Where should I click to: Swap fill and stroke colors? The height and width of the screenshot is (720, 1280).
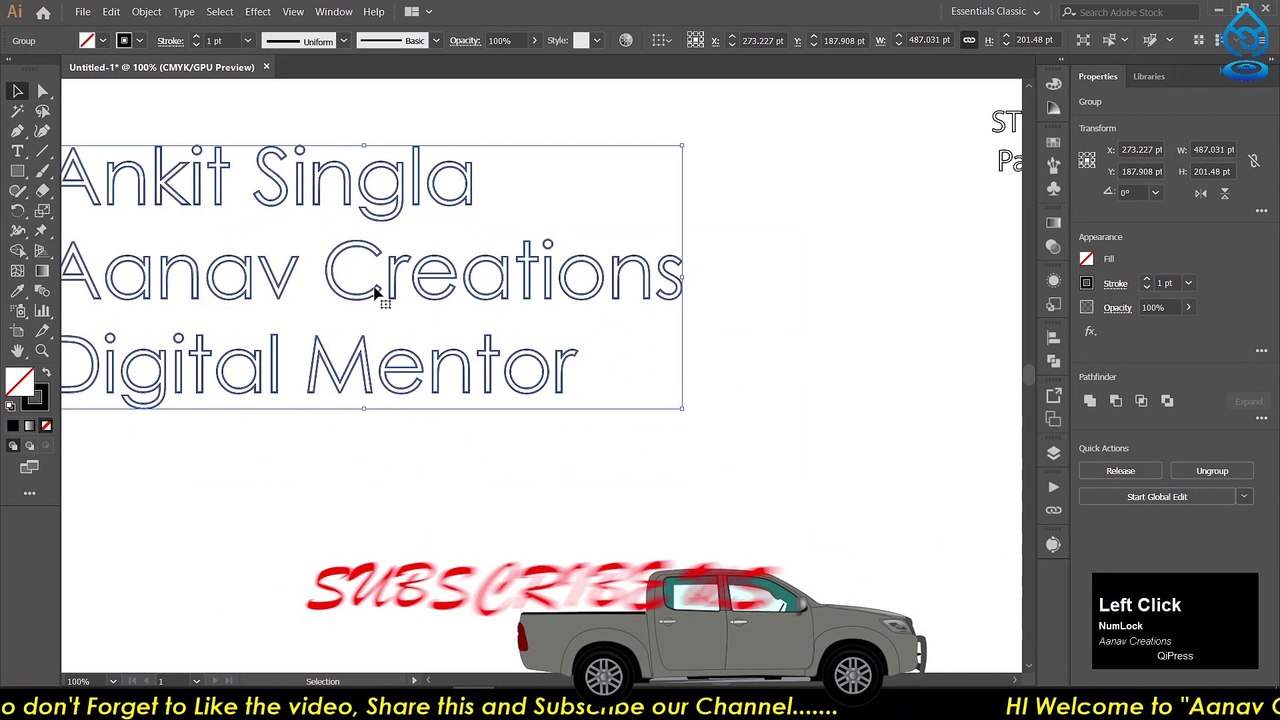point(45,373)
